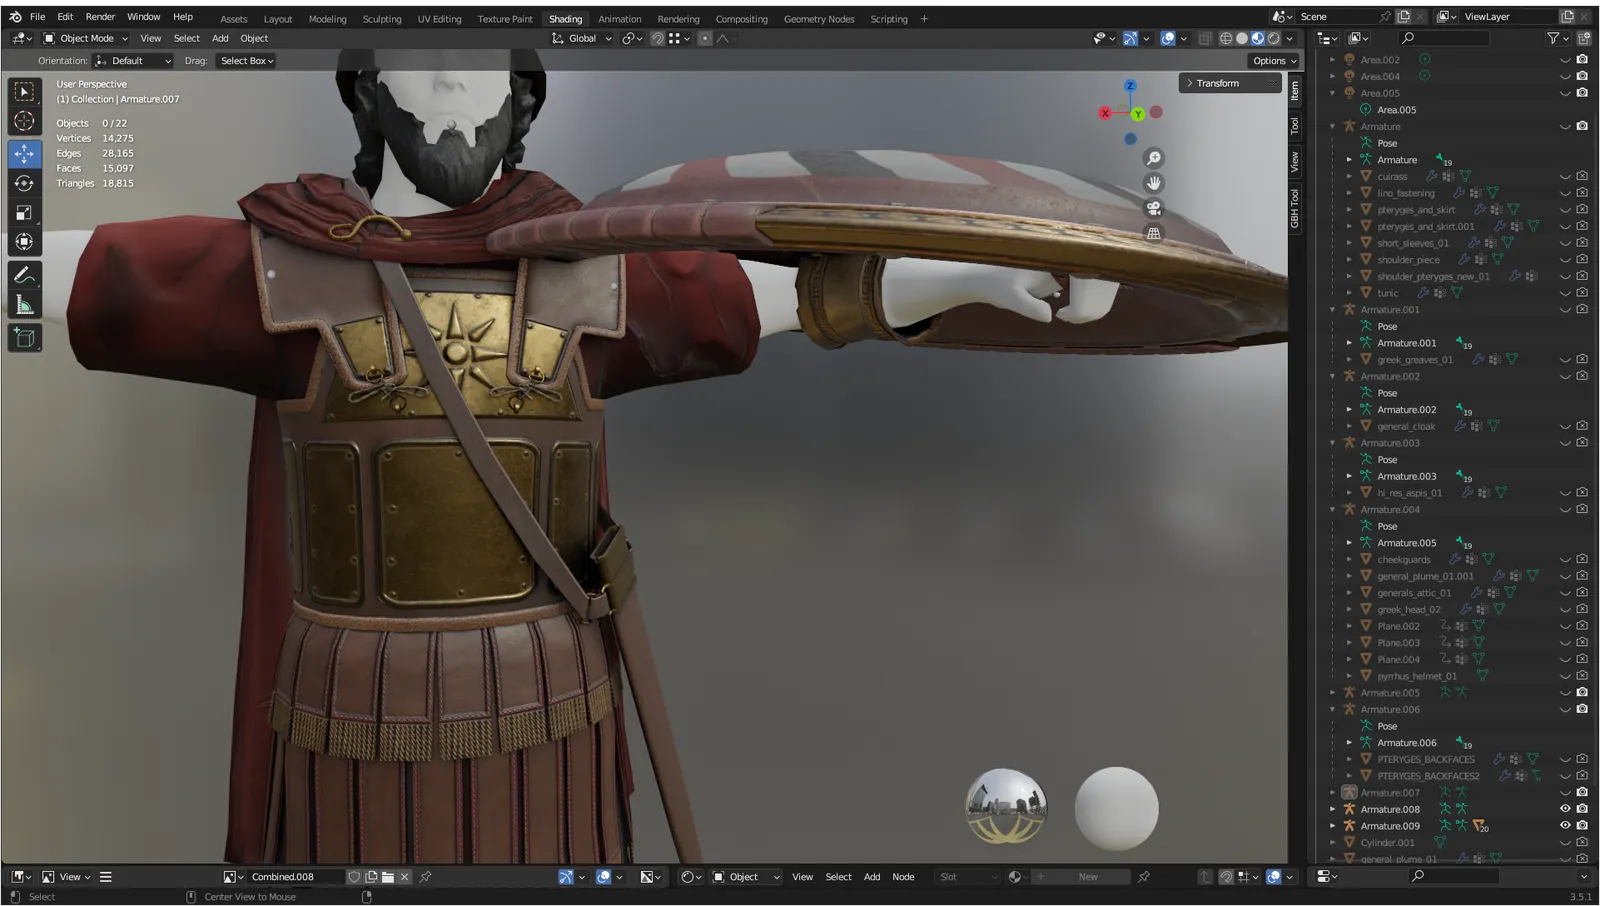Screen dimensions: 1600x906
Task: Open outliner filter funnel icon
Action: 1553,38
